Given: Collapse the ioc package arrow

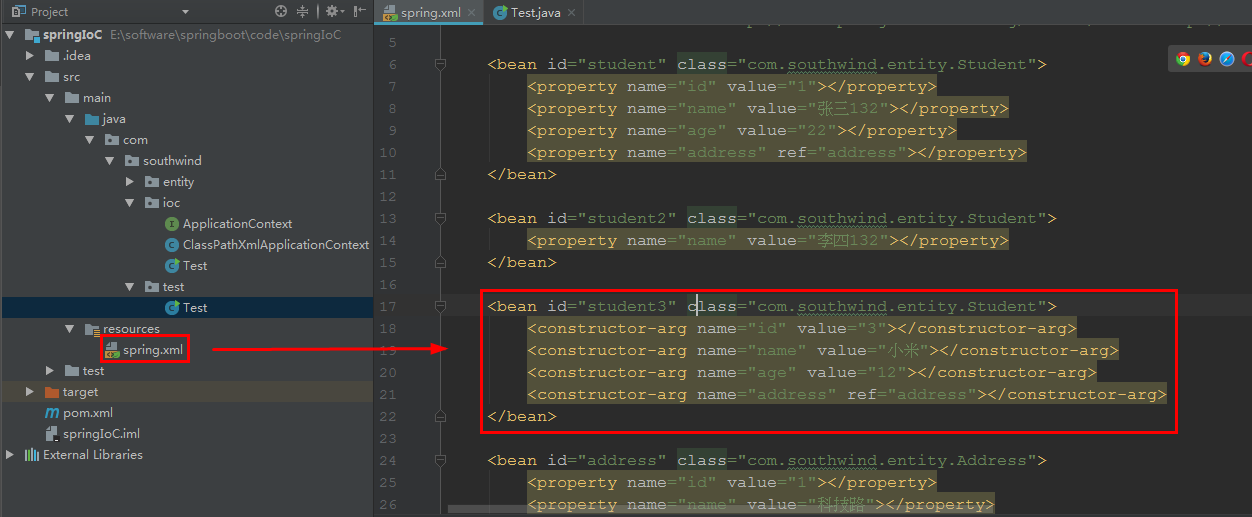Looking at the screenshot, I should 130,203.
